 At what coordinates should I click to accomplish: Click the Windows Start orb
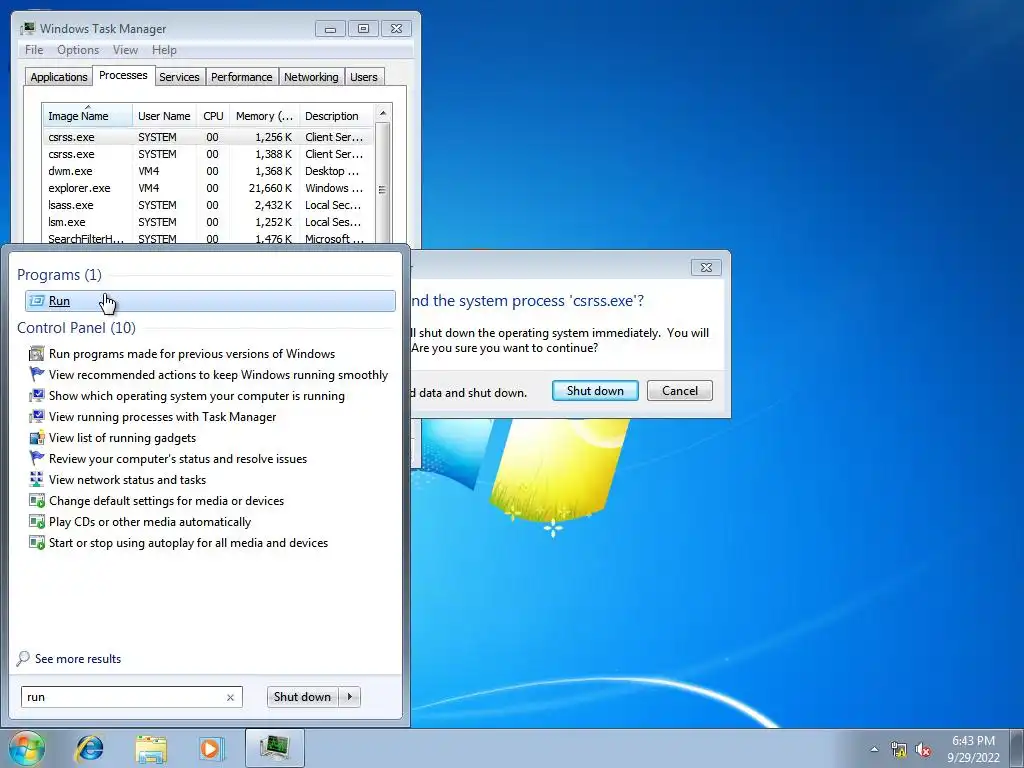[27, 748]
